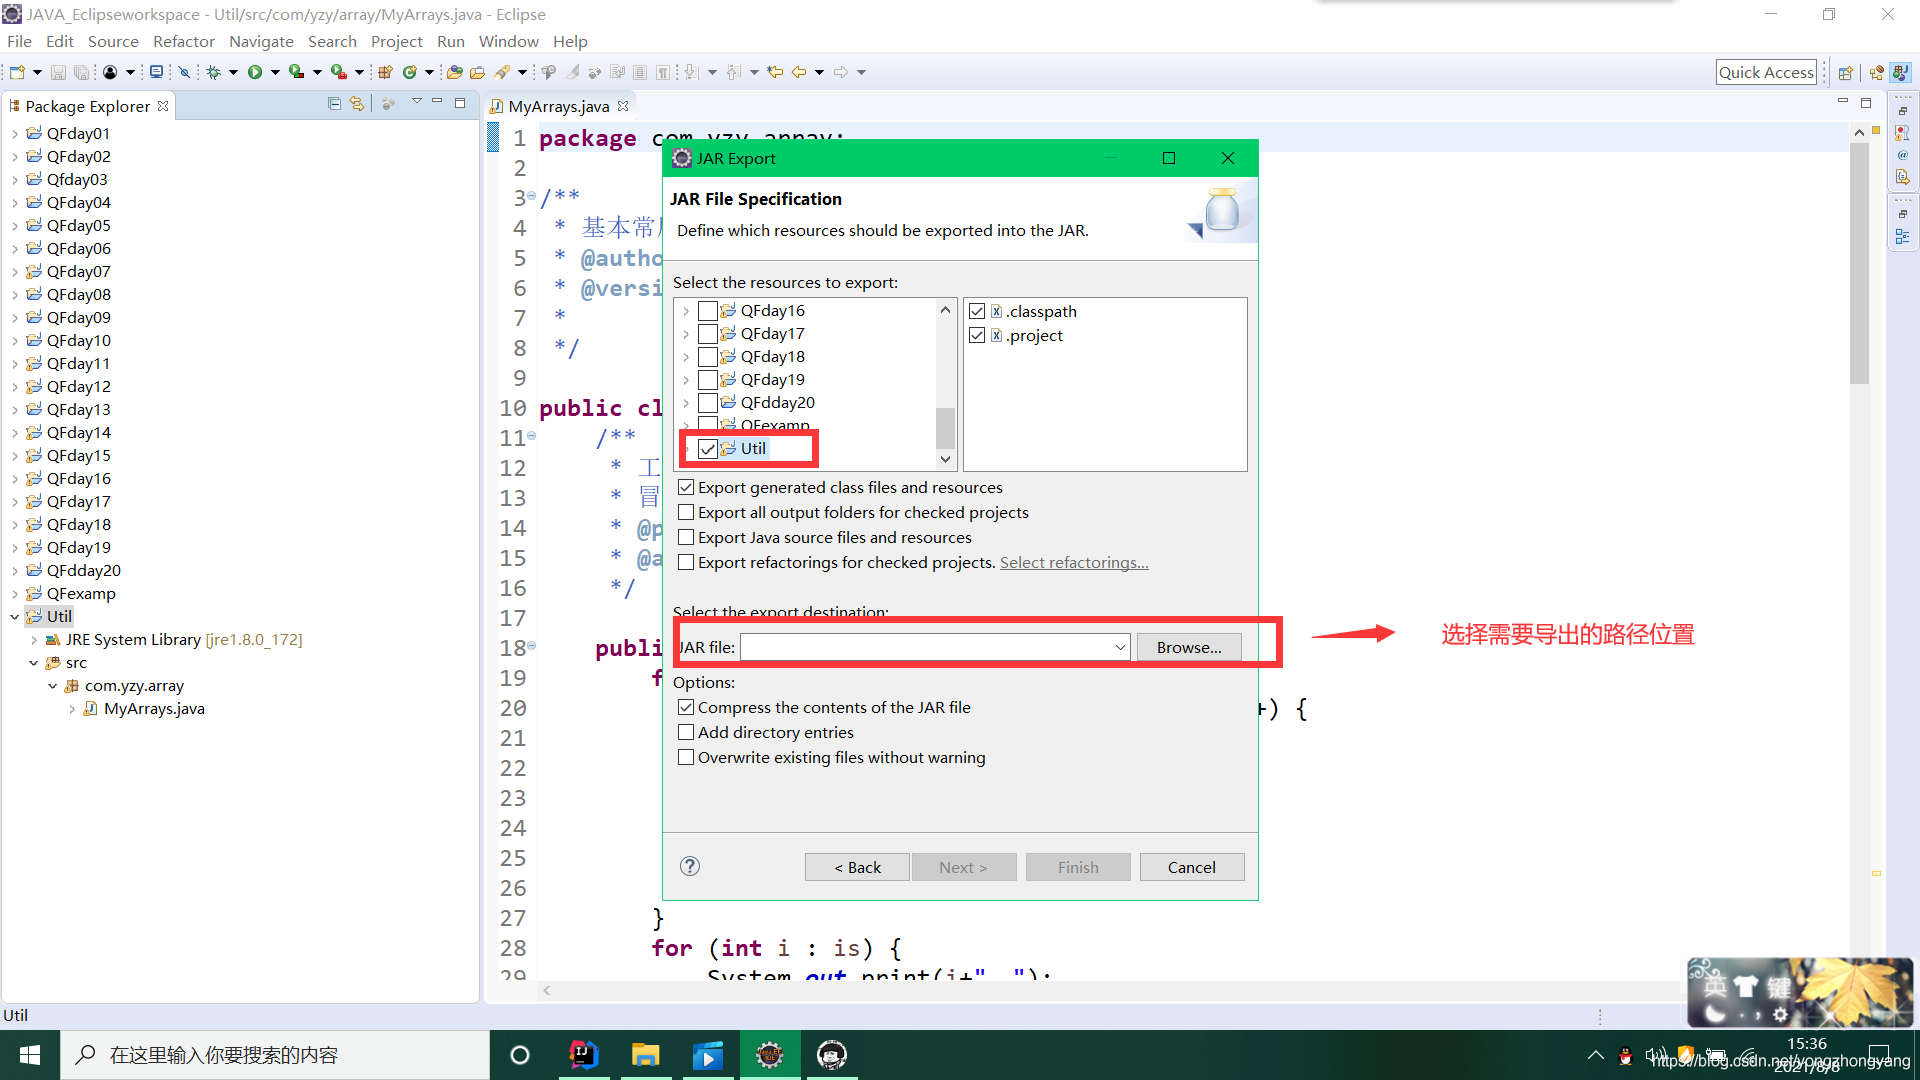Enable Overwrite existing files without warning
This screenshot has height=1080, width=1920.
pos(686,758)
